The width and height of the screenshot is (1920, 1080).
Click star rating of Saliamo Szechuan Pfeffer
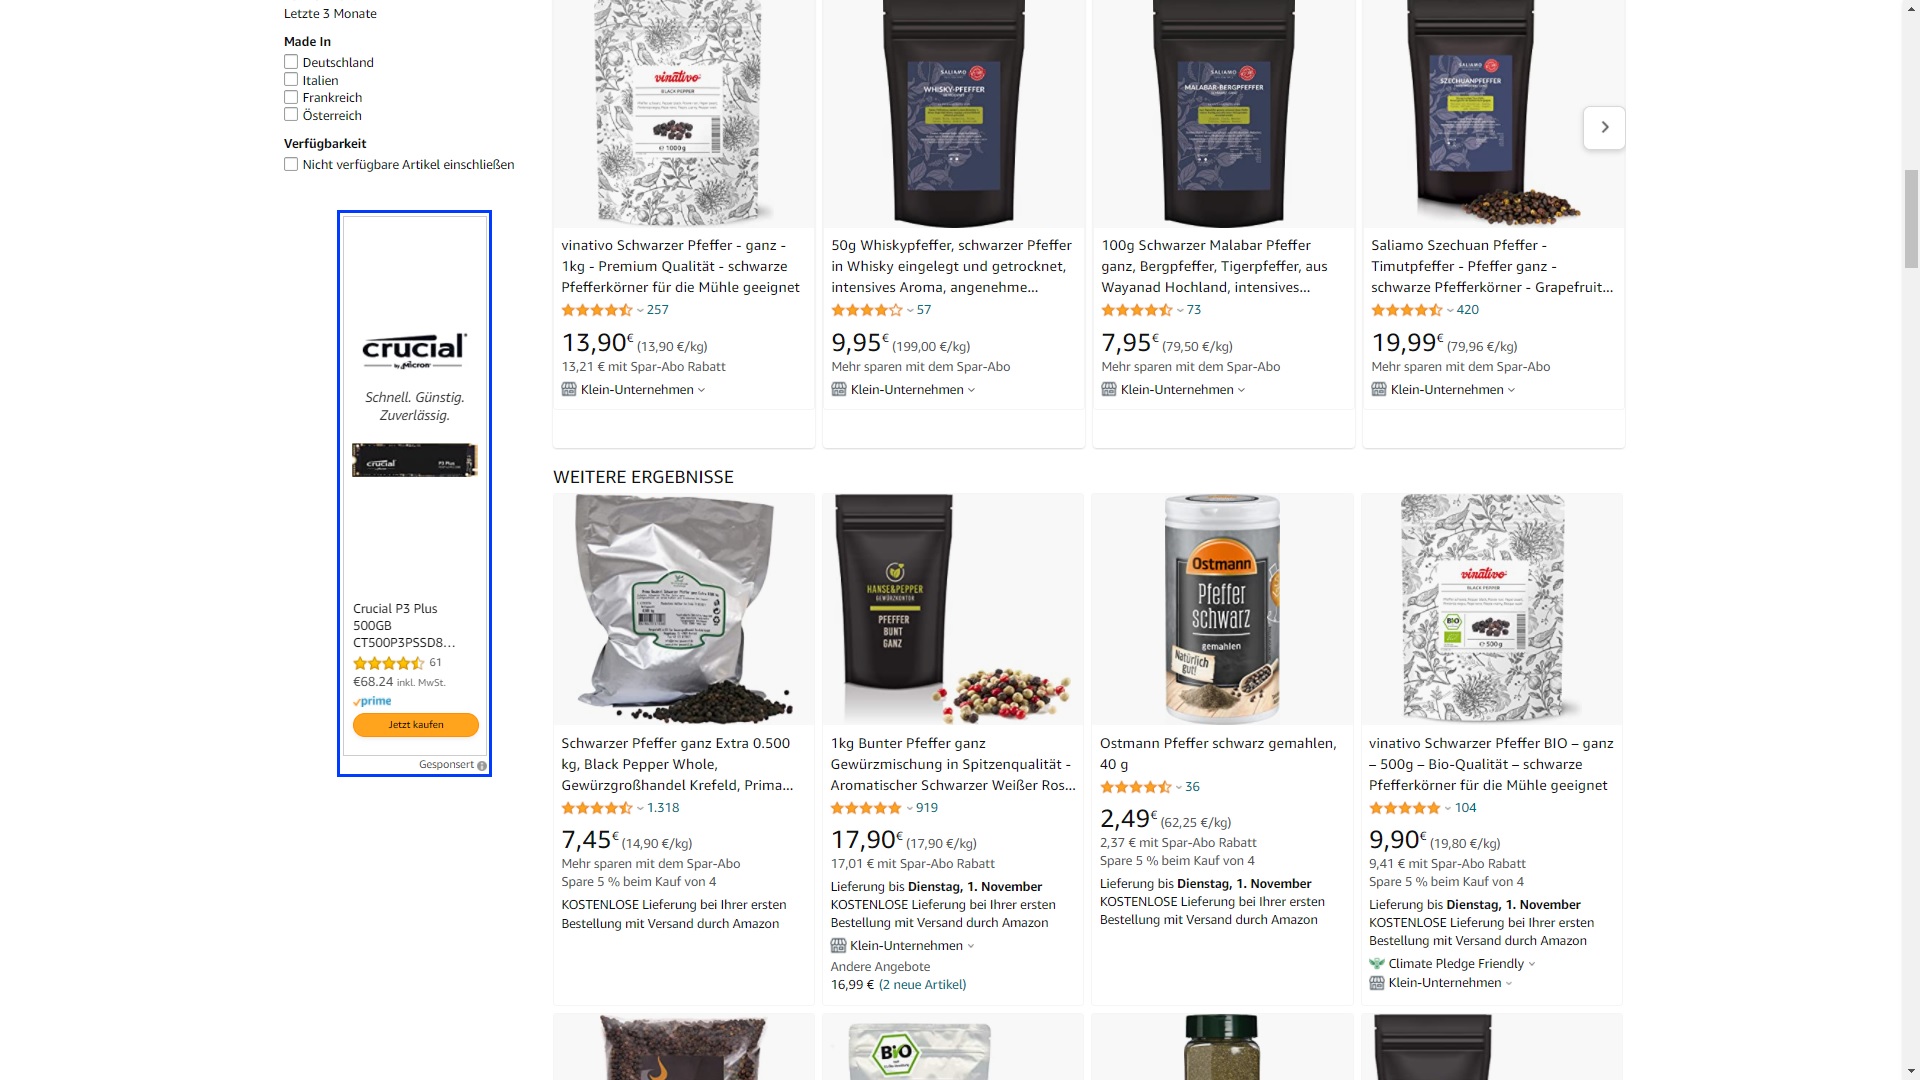(x=1407, y=310)
